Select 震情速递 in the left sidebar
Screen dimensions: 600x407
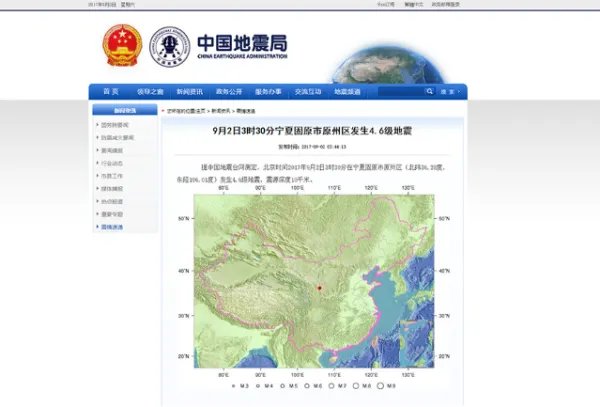(x=112, y=227)
